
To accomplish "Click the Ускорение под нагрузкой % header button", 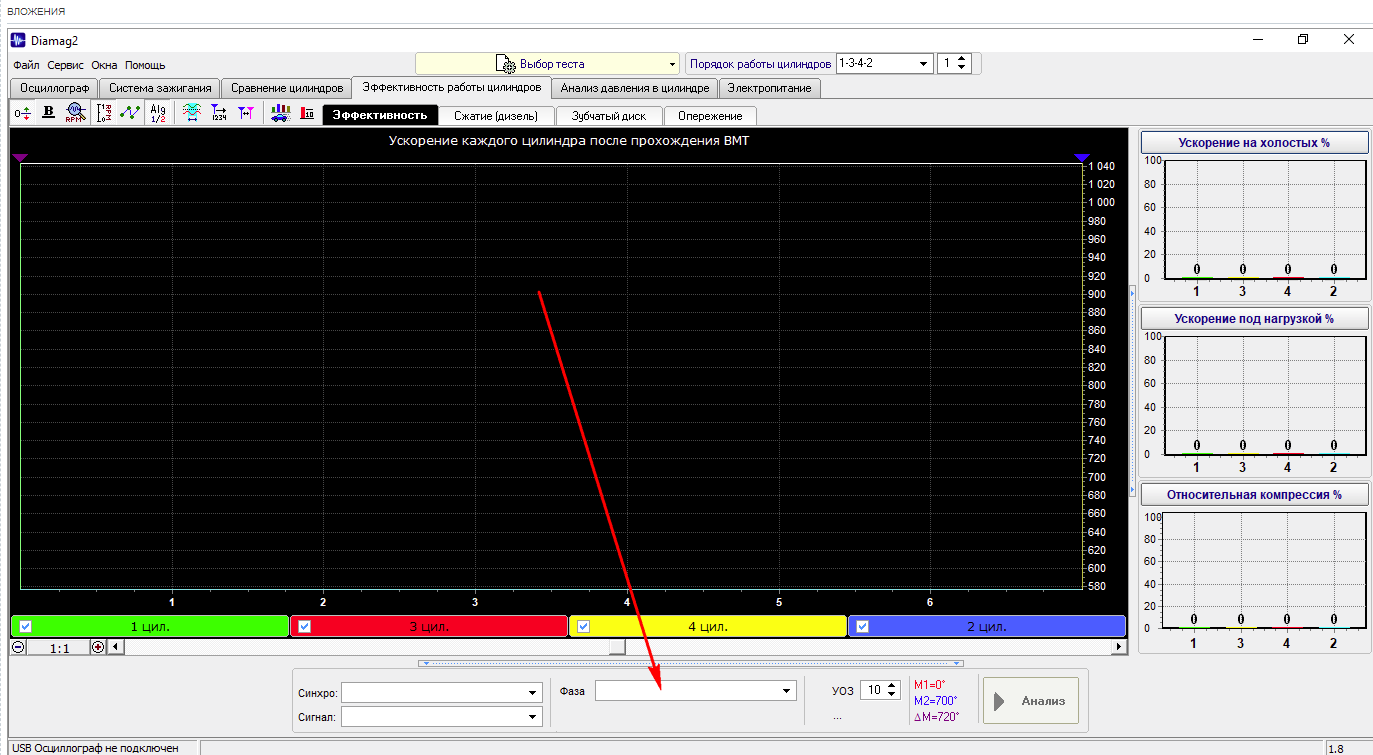I will click(x=1254, y=318).
